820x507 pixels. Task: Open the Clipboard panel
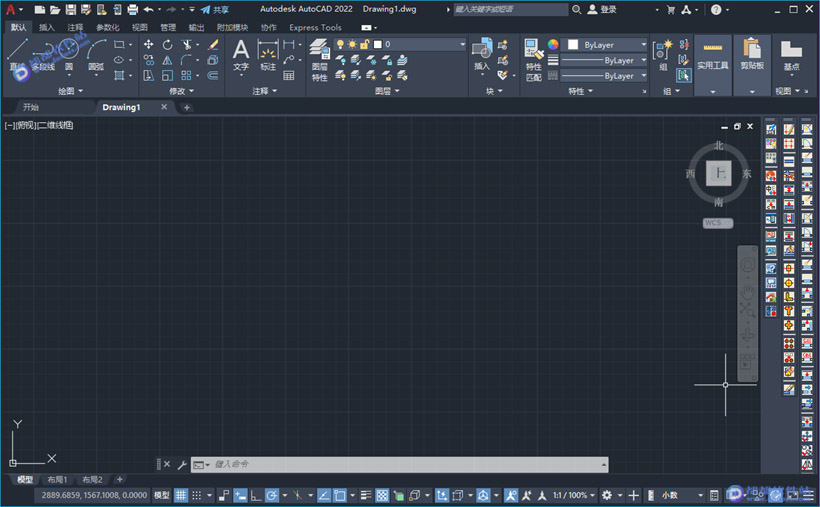click(752, 65)
